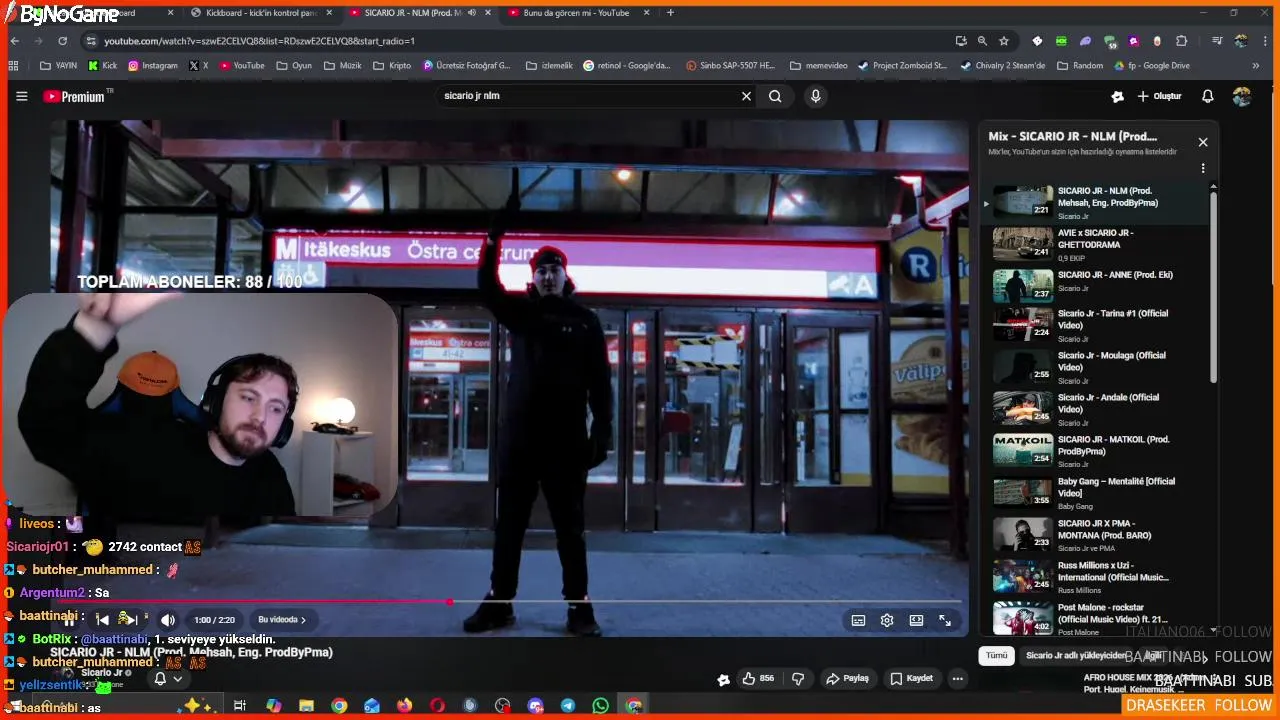
Task: Dislike the video thumbs down
Action: coord(798,678)
